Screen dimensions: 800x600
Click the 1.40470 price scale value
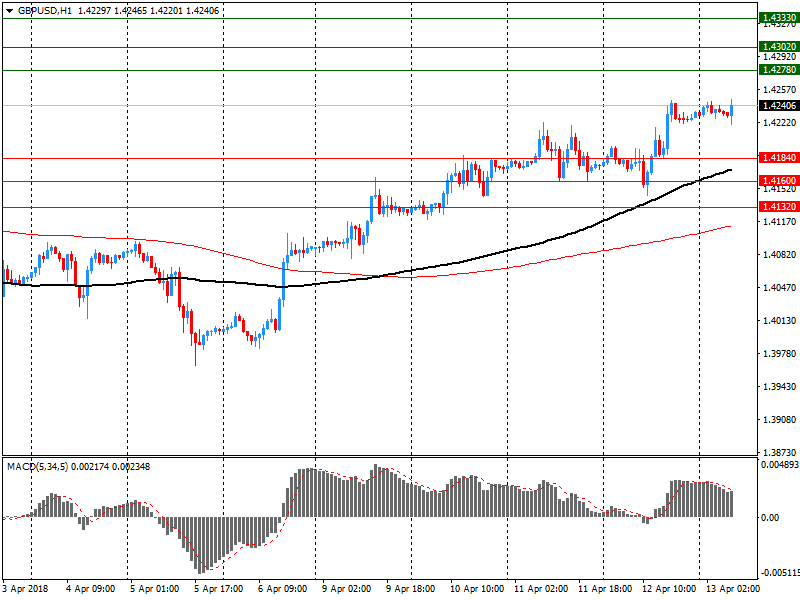coord(779,288)
